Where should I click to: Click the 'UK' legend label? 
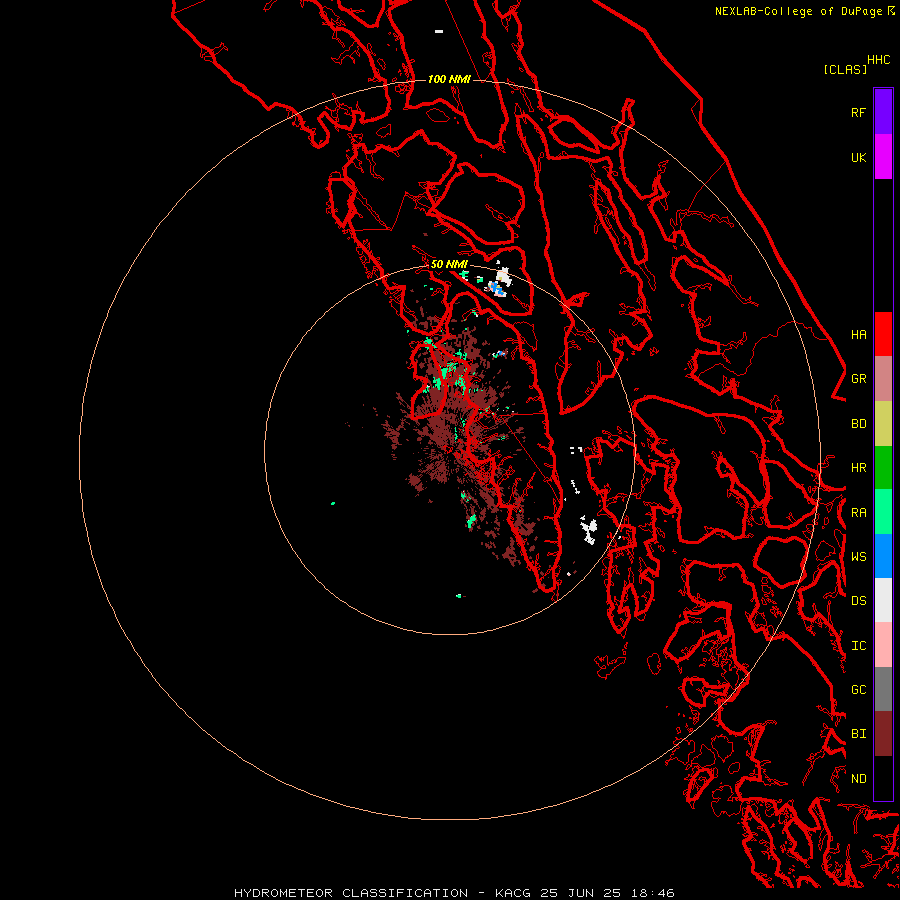(x=858, y=157)
